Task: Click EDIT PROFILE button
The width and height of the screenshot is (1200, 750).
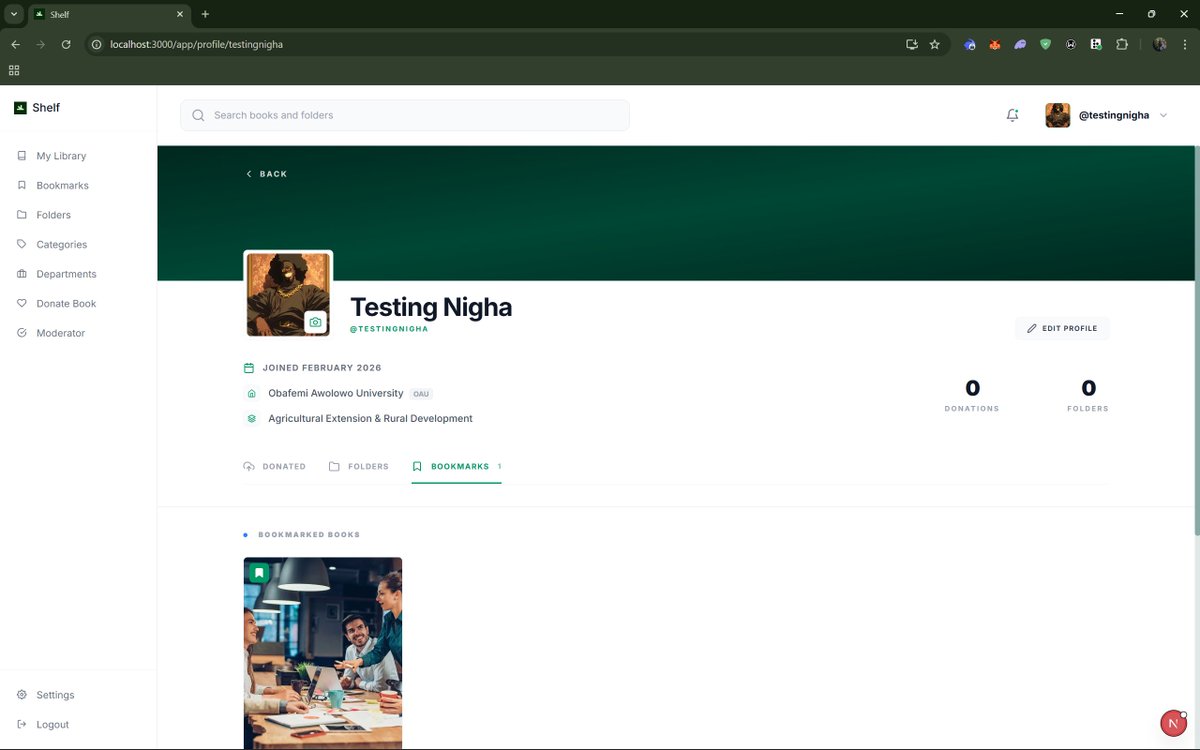Action: [x=1062, y=328]
